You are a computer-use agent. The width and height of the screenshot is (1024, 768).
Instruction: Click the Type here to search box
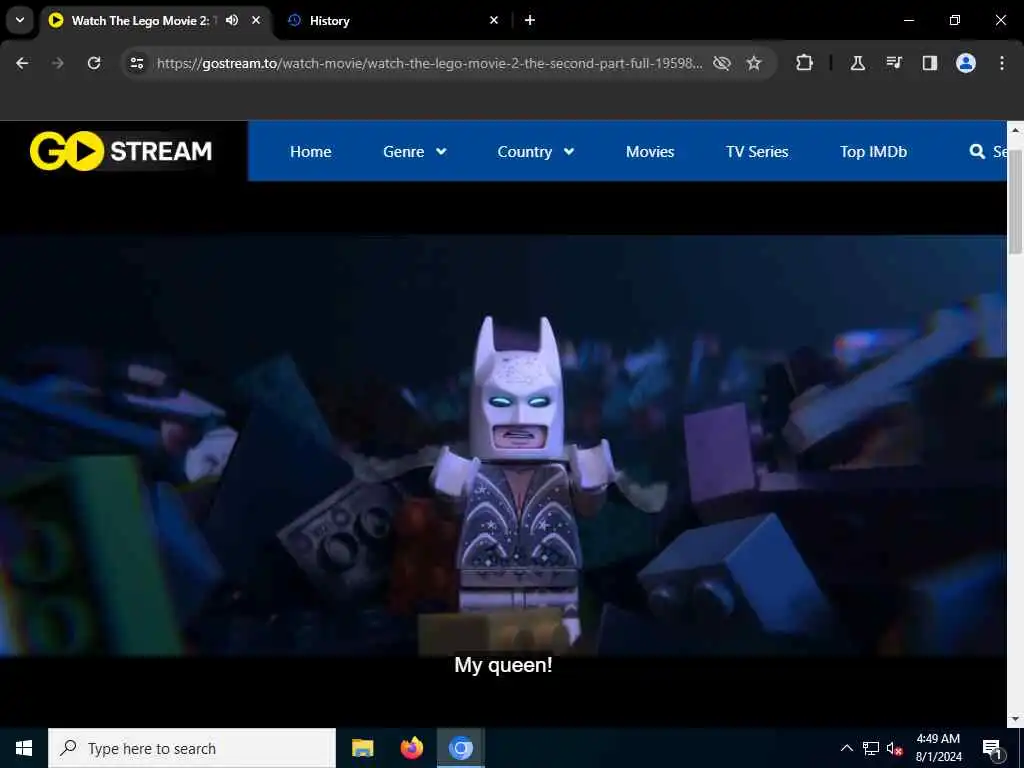point(192,748)
